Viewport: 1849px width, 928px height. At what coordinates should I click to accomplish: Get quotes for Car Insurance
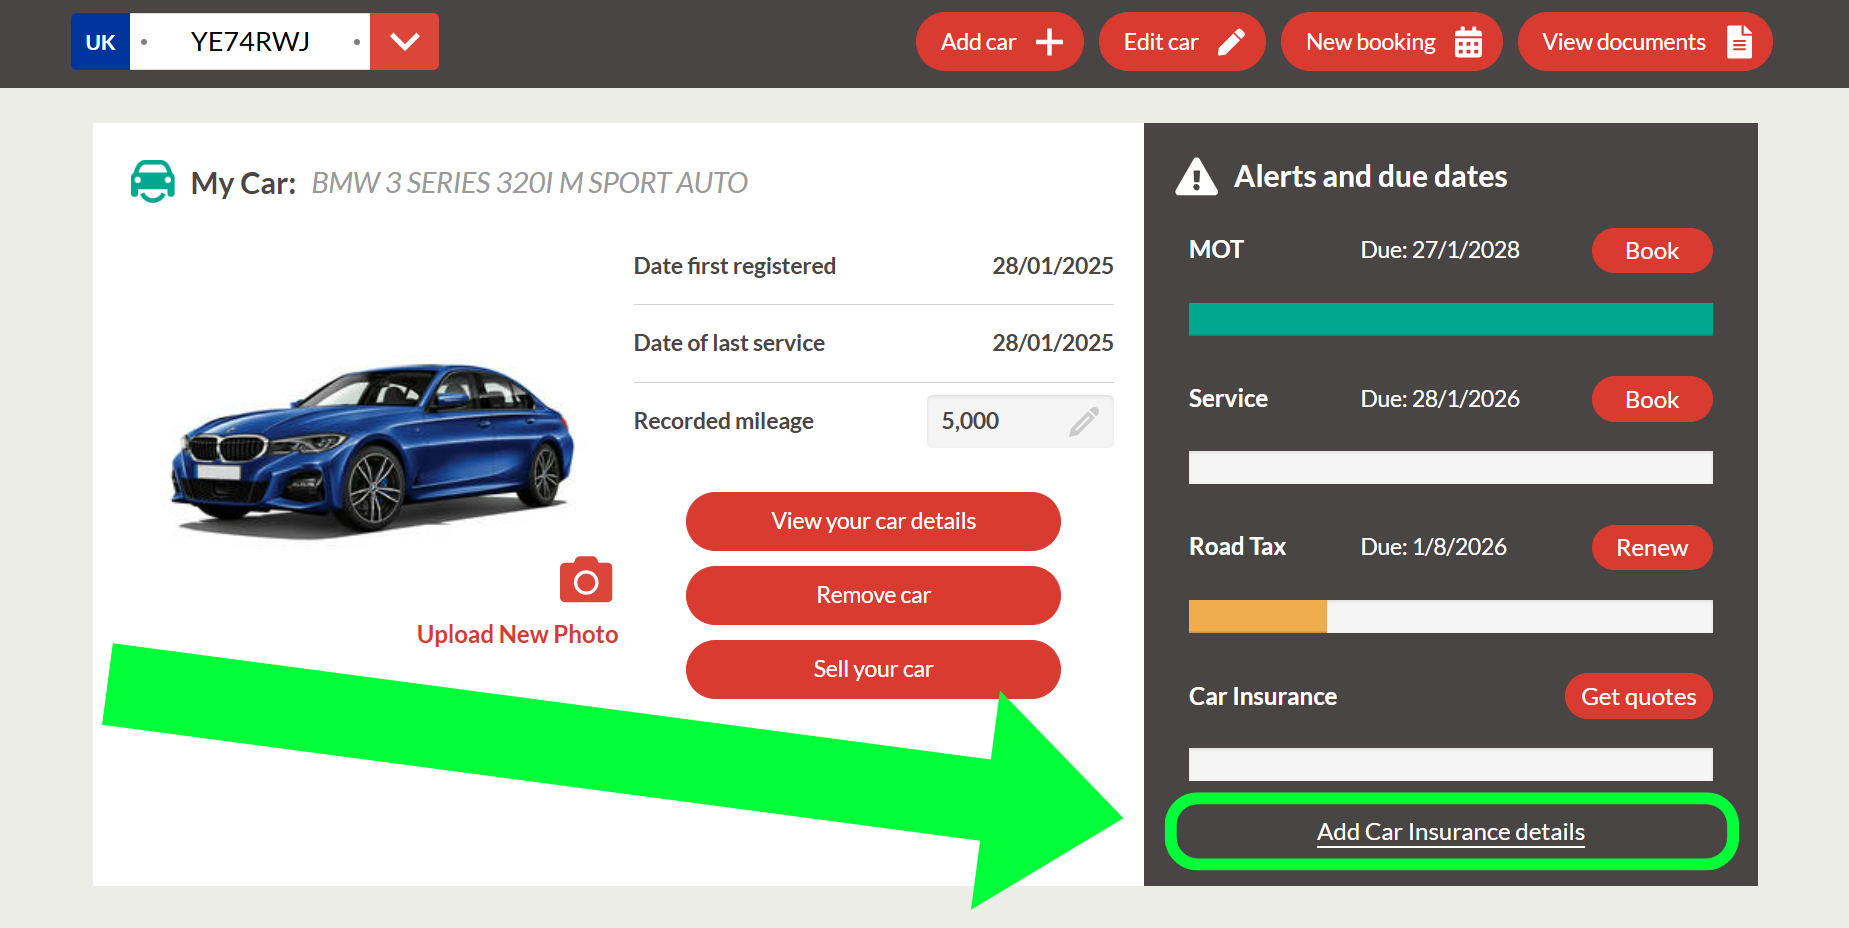[x=1638, y=697]
